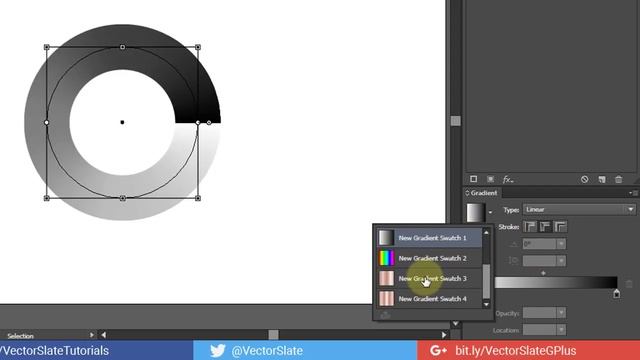Click the save to swatches library icon
This screenshot has width=640, height=360.
click(x=385, y=315)
